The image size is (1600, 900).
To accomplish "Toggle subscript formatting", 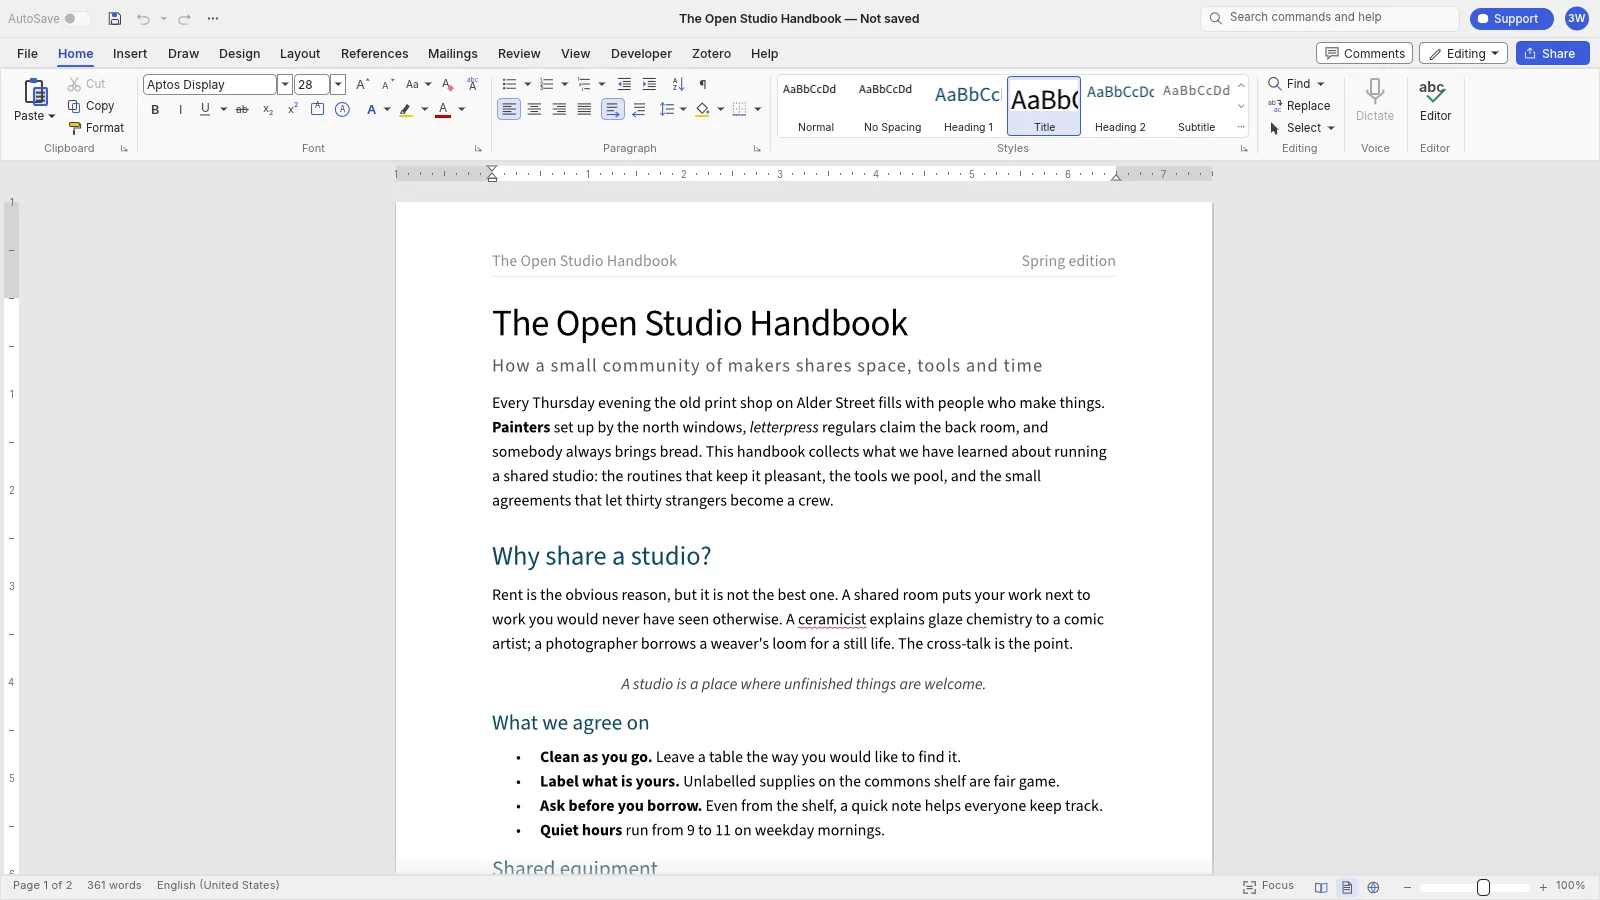I will pyautogui.click(x=268, y=110).
